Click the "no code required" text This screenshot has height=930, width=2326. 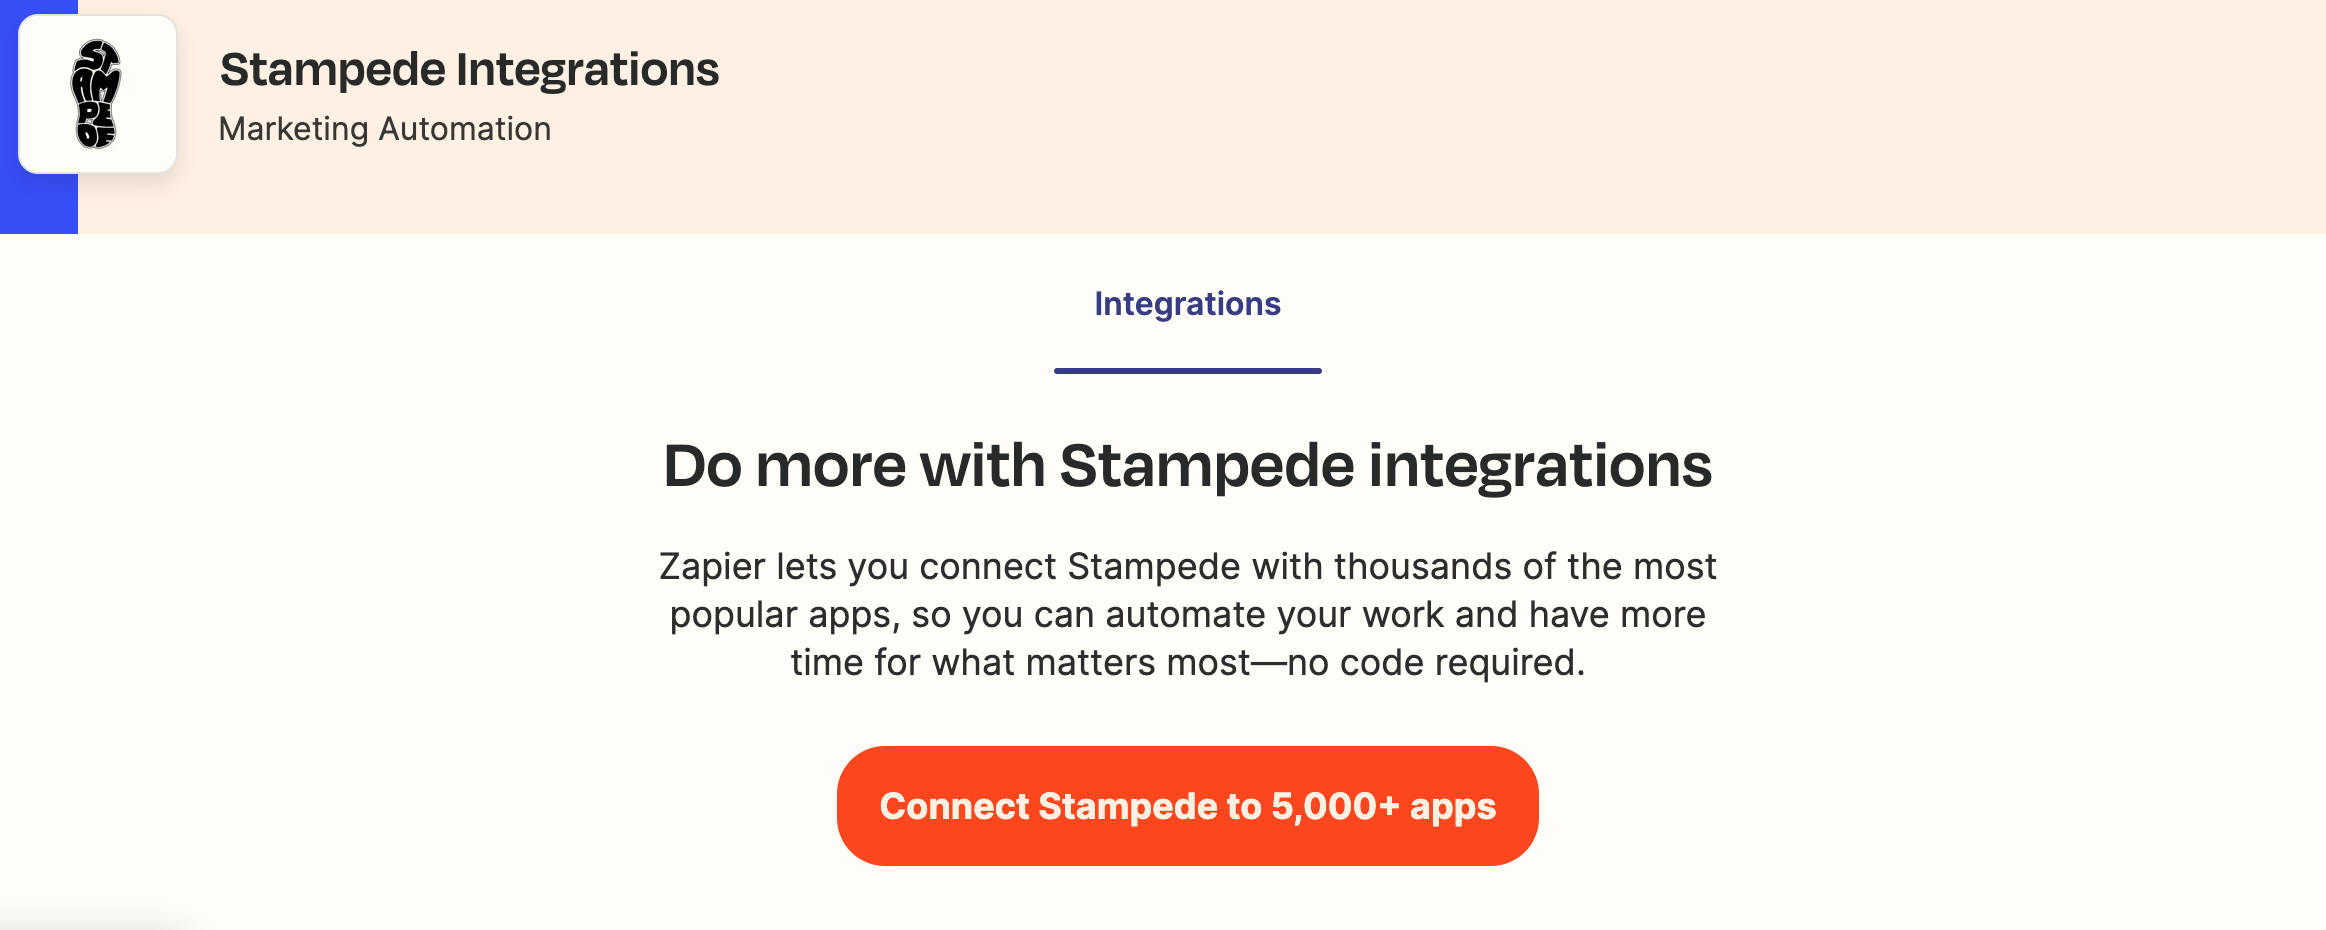point(1435,663)
